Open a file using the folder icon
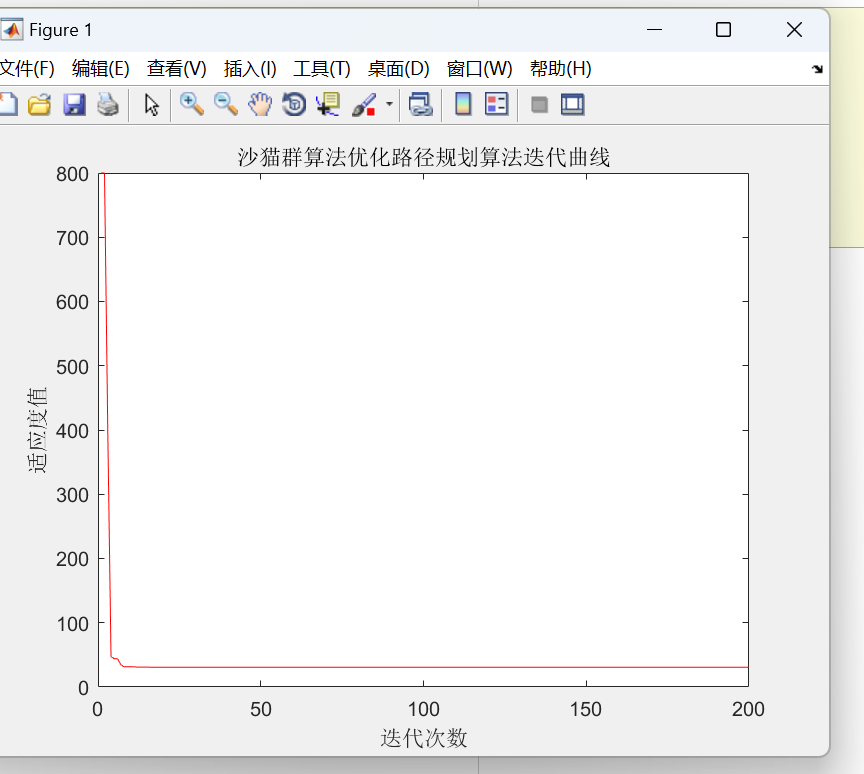Image resolution: width=864 pixels, height=774 pixels. click(x=39, y=104)
